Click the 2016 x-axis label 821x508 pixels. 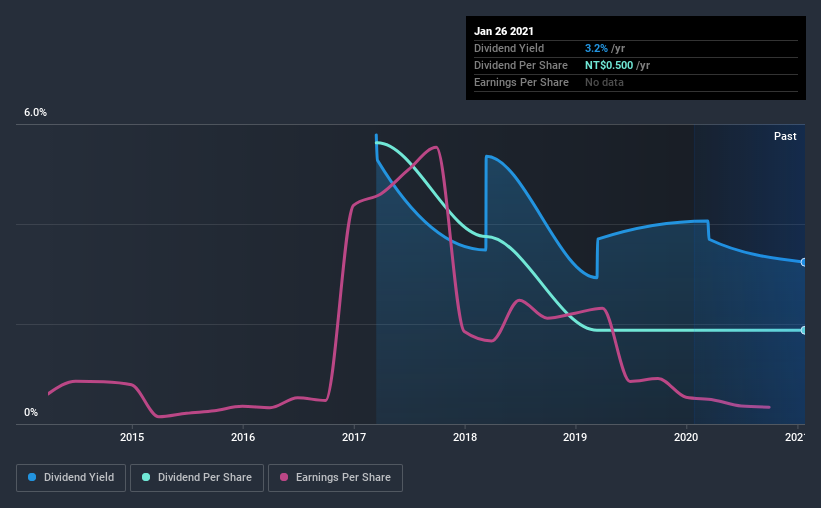[x=243, y=437]
